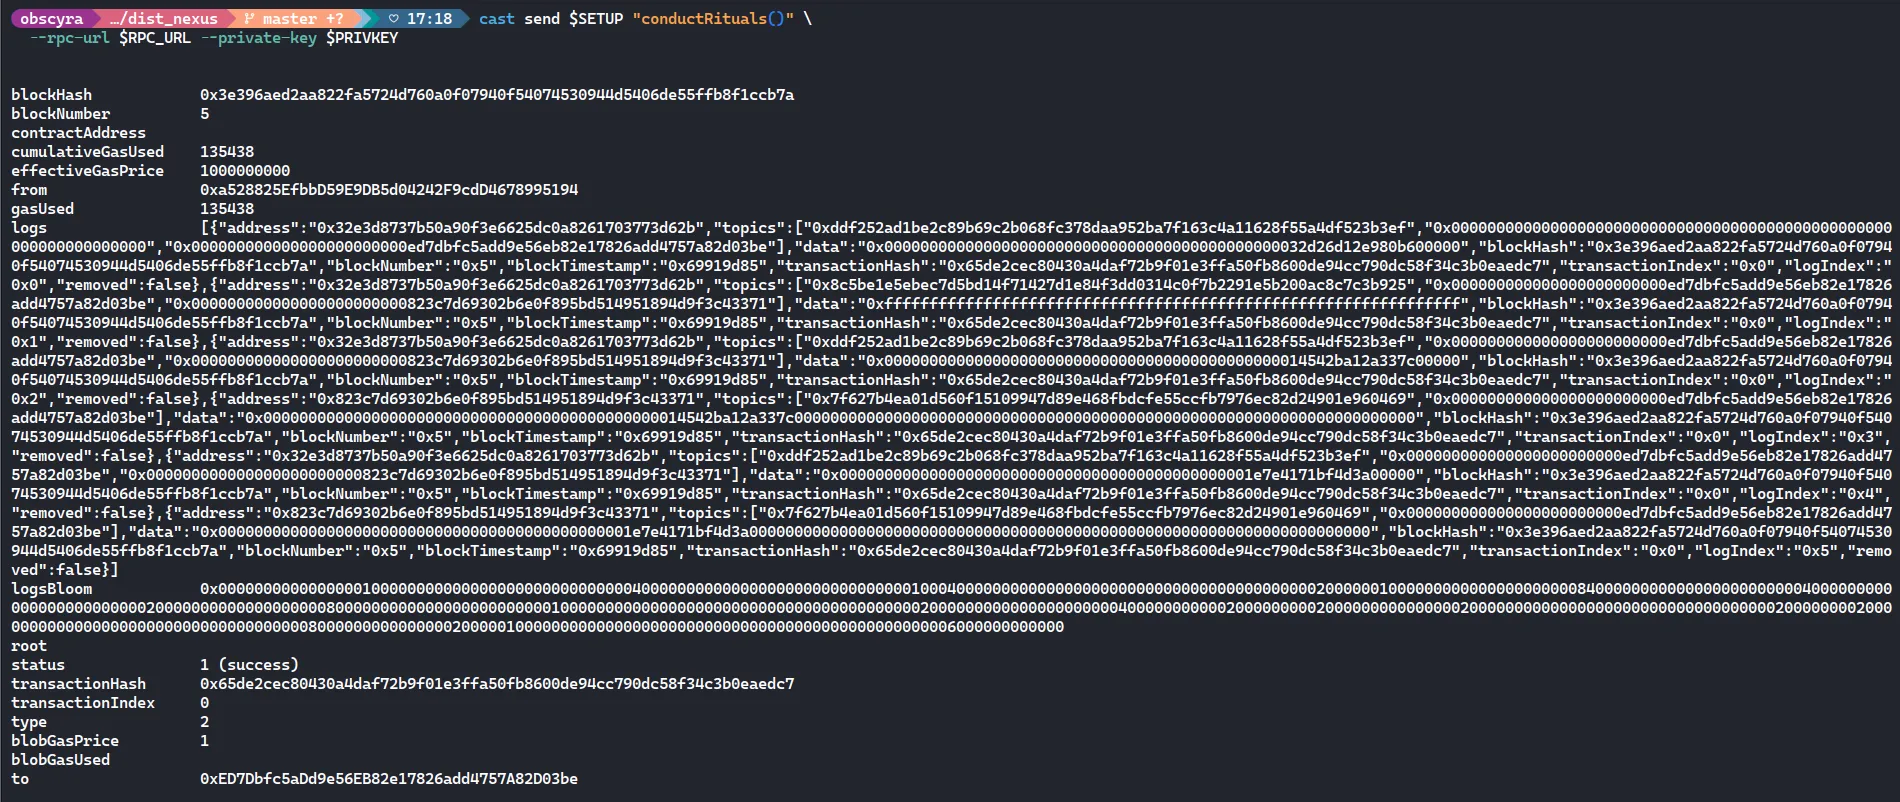Click the $PRIVKEY variable
Screen dimensions: 1900x802
point(362,38)
